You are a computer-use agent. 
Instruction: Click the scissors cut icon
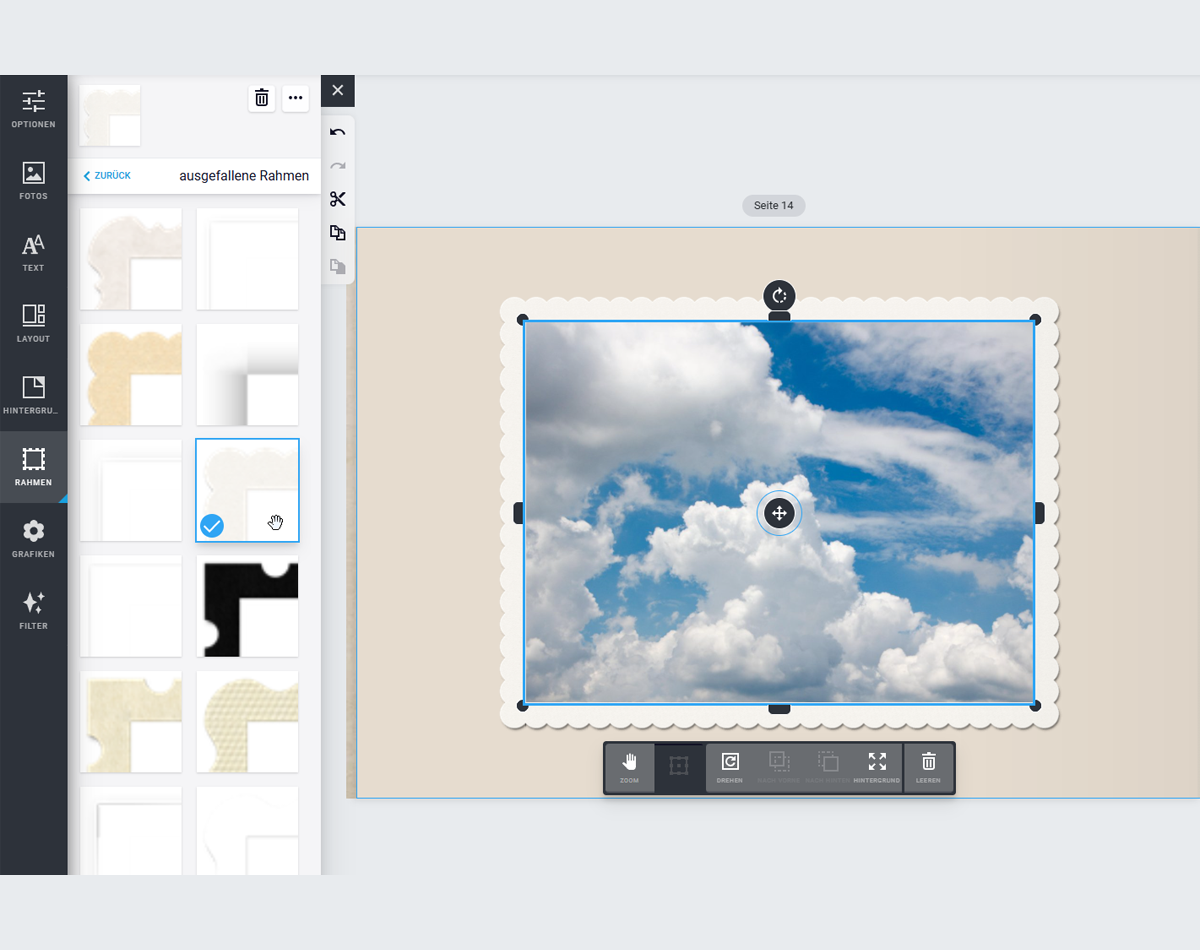338,199
